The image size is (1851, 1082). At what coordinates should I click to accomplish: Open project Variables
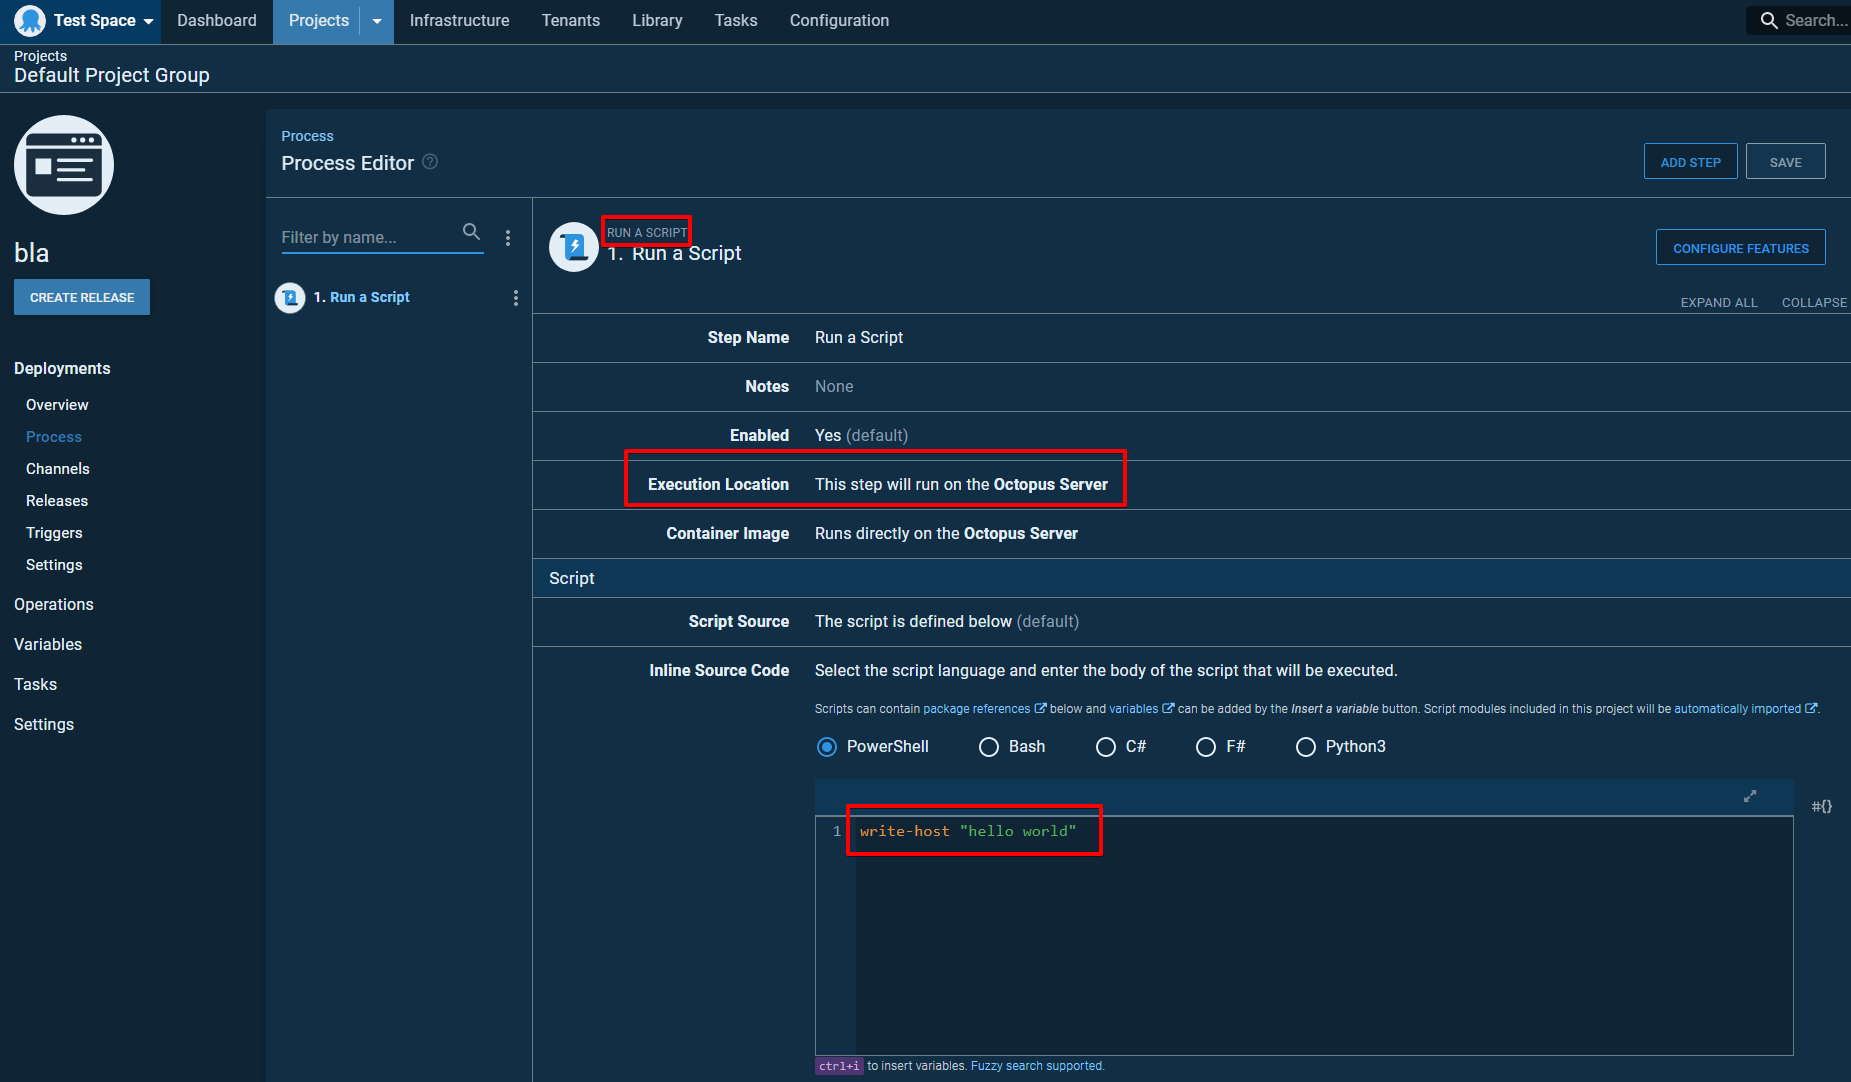(48, 644)
